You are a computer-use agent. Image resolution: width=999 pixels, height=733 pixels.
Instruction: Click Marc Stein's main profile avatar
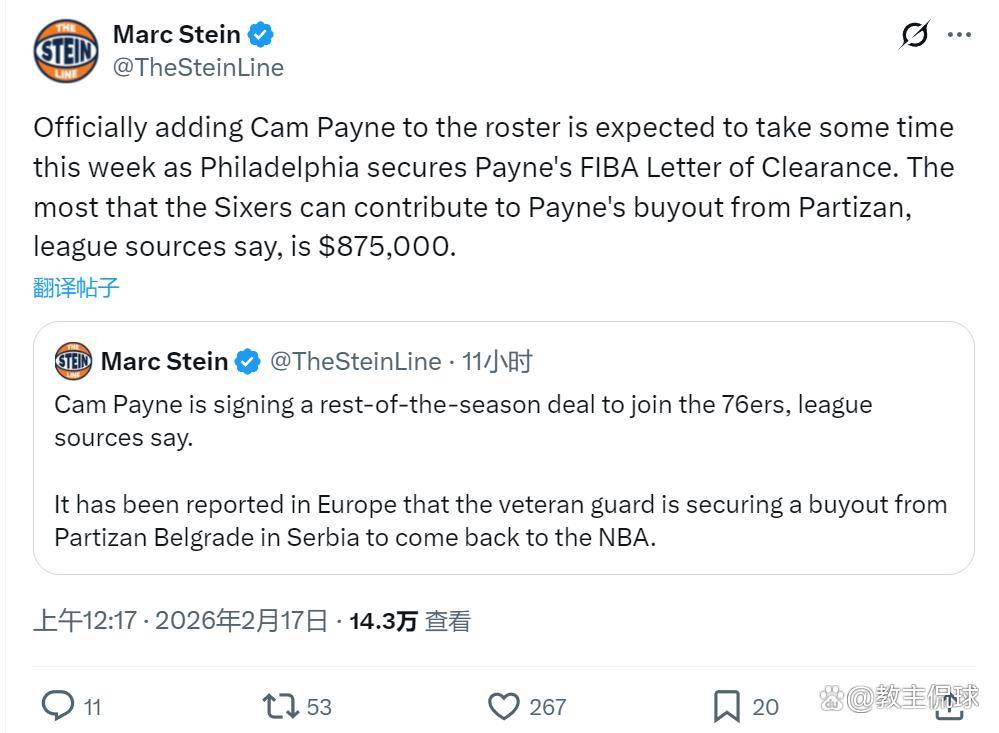tap(66, 50)
